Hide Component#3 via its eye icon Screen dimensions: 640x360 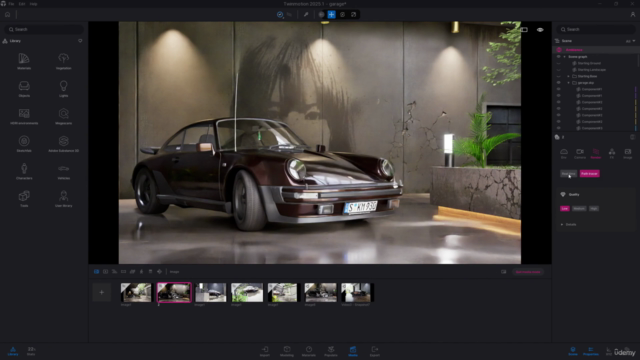point(558,128)
